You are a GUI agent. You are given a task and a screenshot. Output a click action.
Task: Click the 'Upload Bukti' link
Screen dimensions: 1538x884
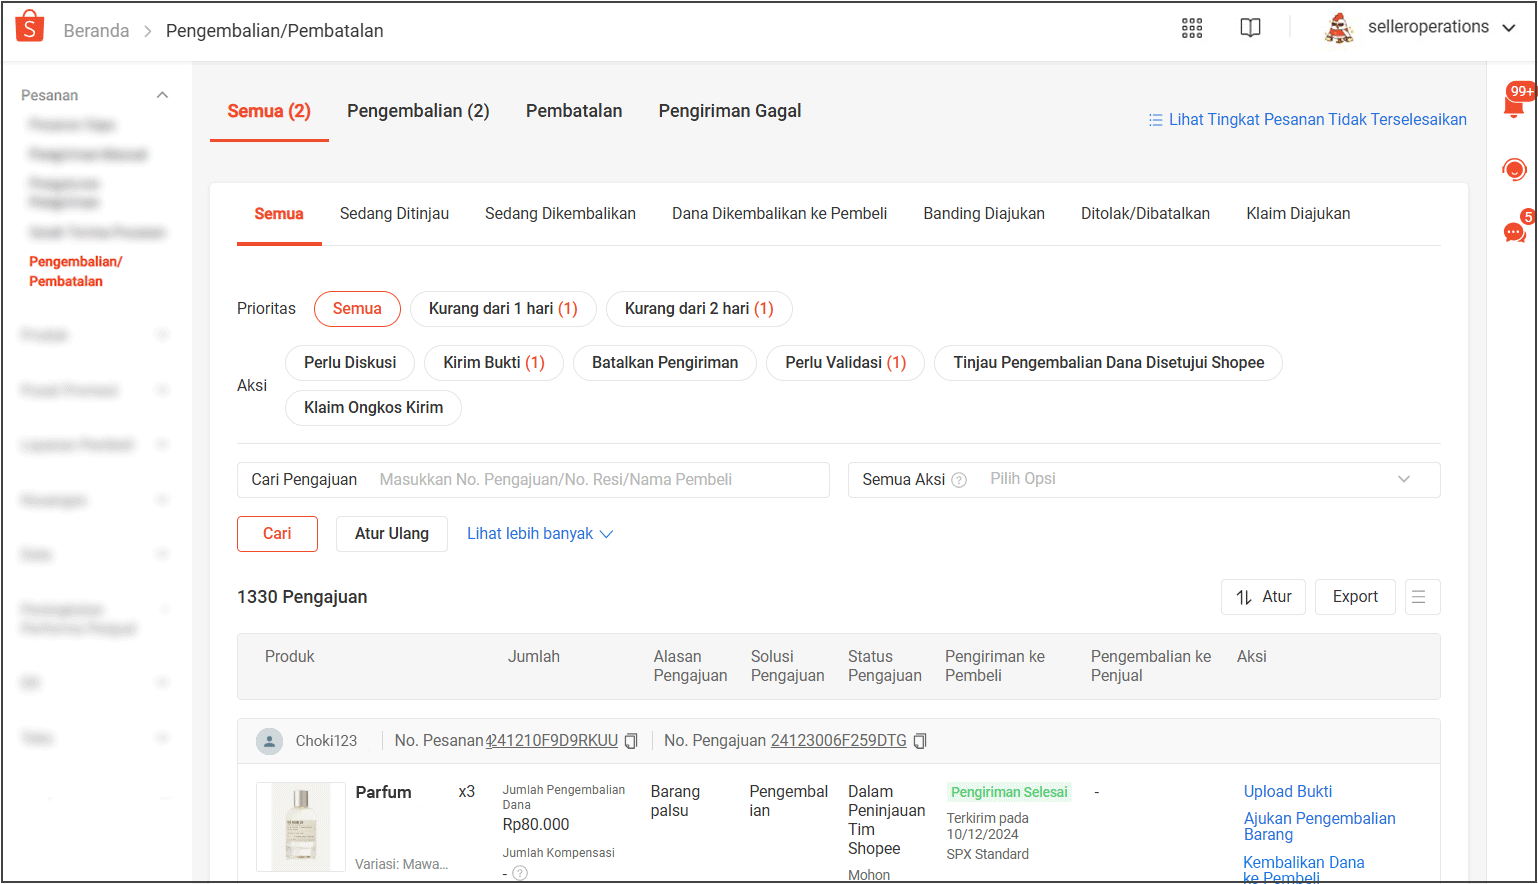[x=1287, y=792]
